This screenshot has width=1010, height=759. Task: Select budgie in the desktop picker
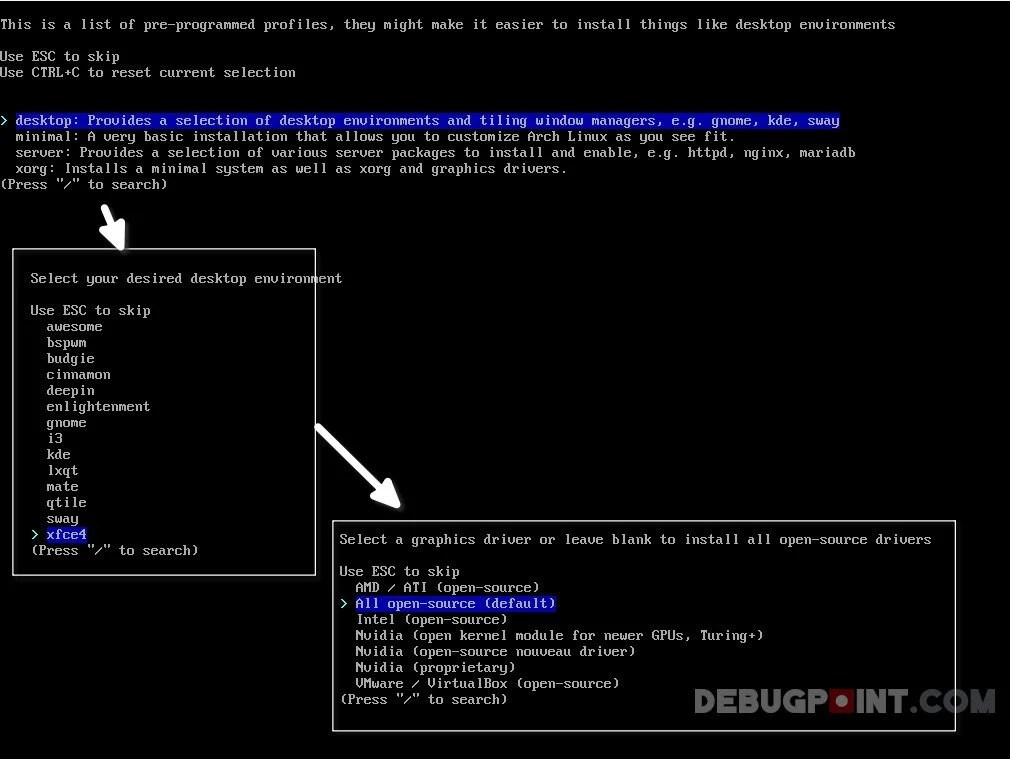[x=70, y=358]
